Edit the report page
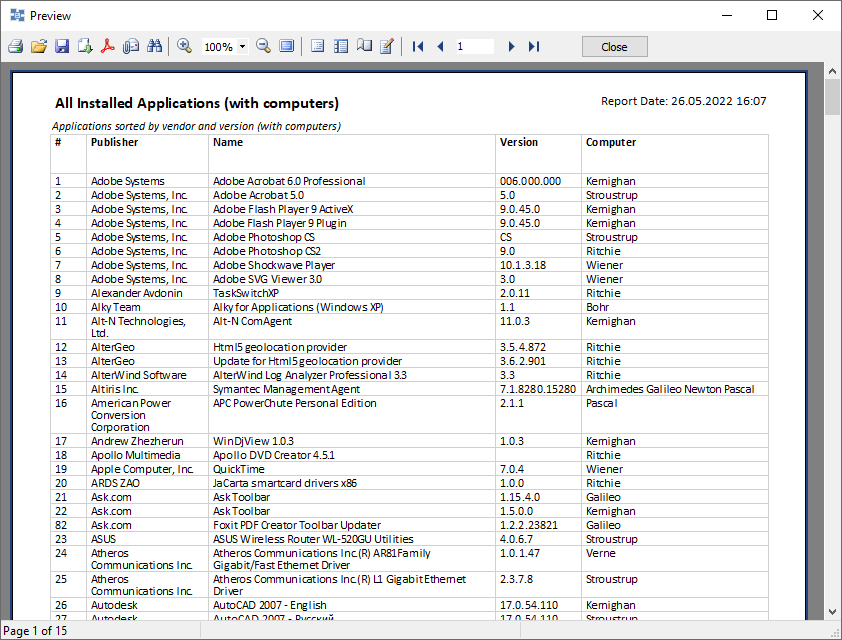Viewport: 842px width, 640px height. (387, 46)
